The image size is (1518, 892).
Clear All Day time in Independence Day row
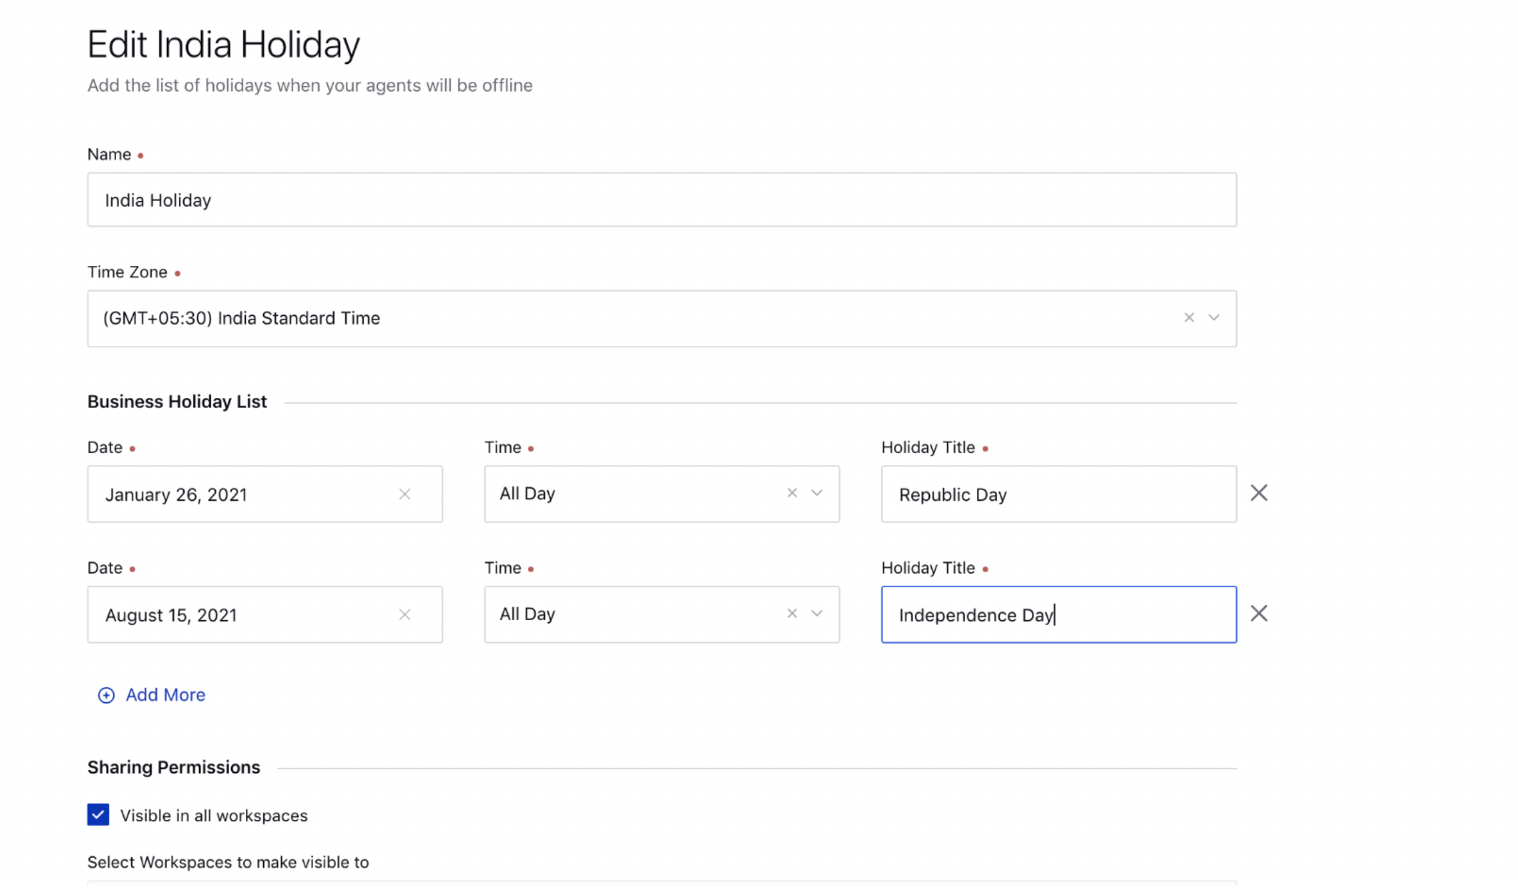pyautogui.click(x=792, y=614)
